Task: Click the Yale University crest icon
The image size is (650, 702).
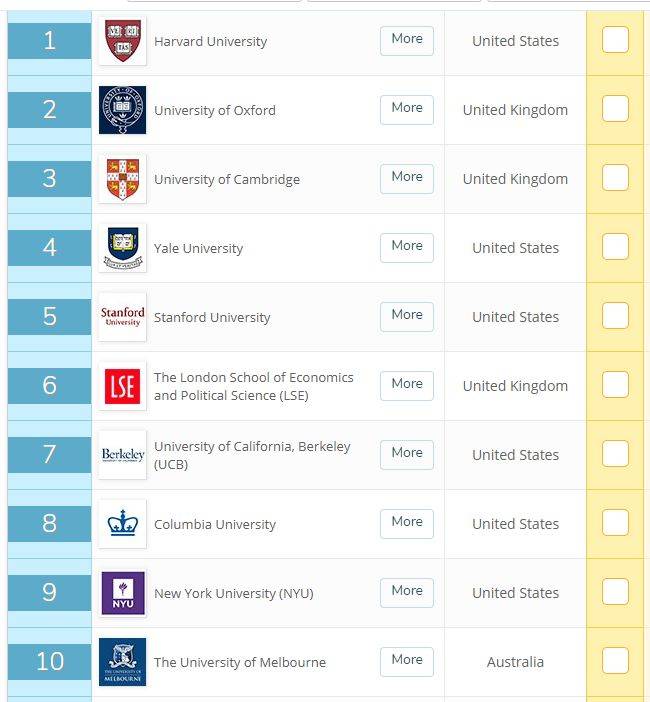Action: point(122,248)
